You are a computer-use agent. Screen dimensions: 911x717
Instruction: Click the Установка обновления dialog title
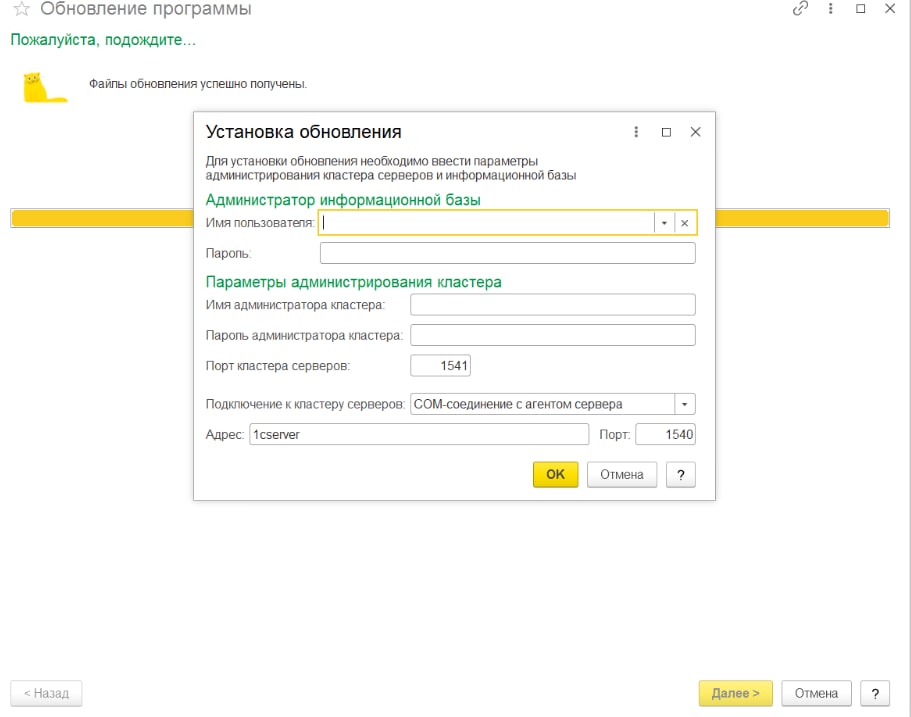pyautogui.click(x=303, y=132)
